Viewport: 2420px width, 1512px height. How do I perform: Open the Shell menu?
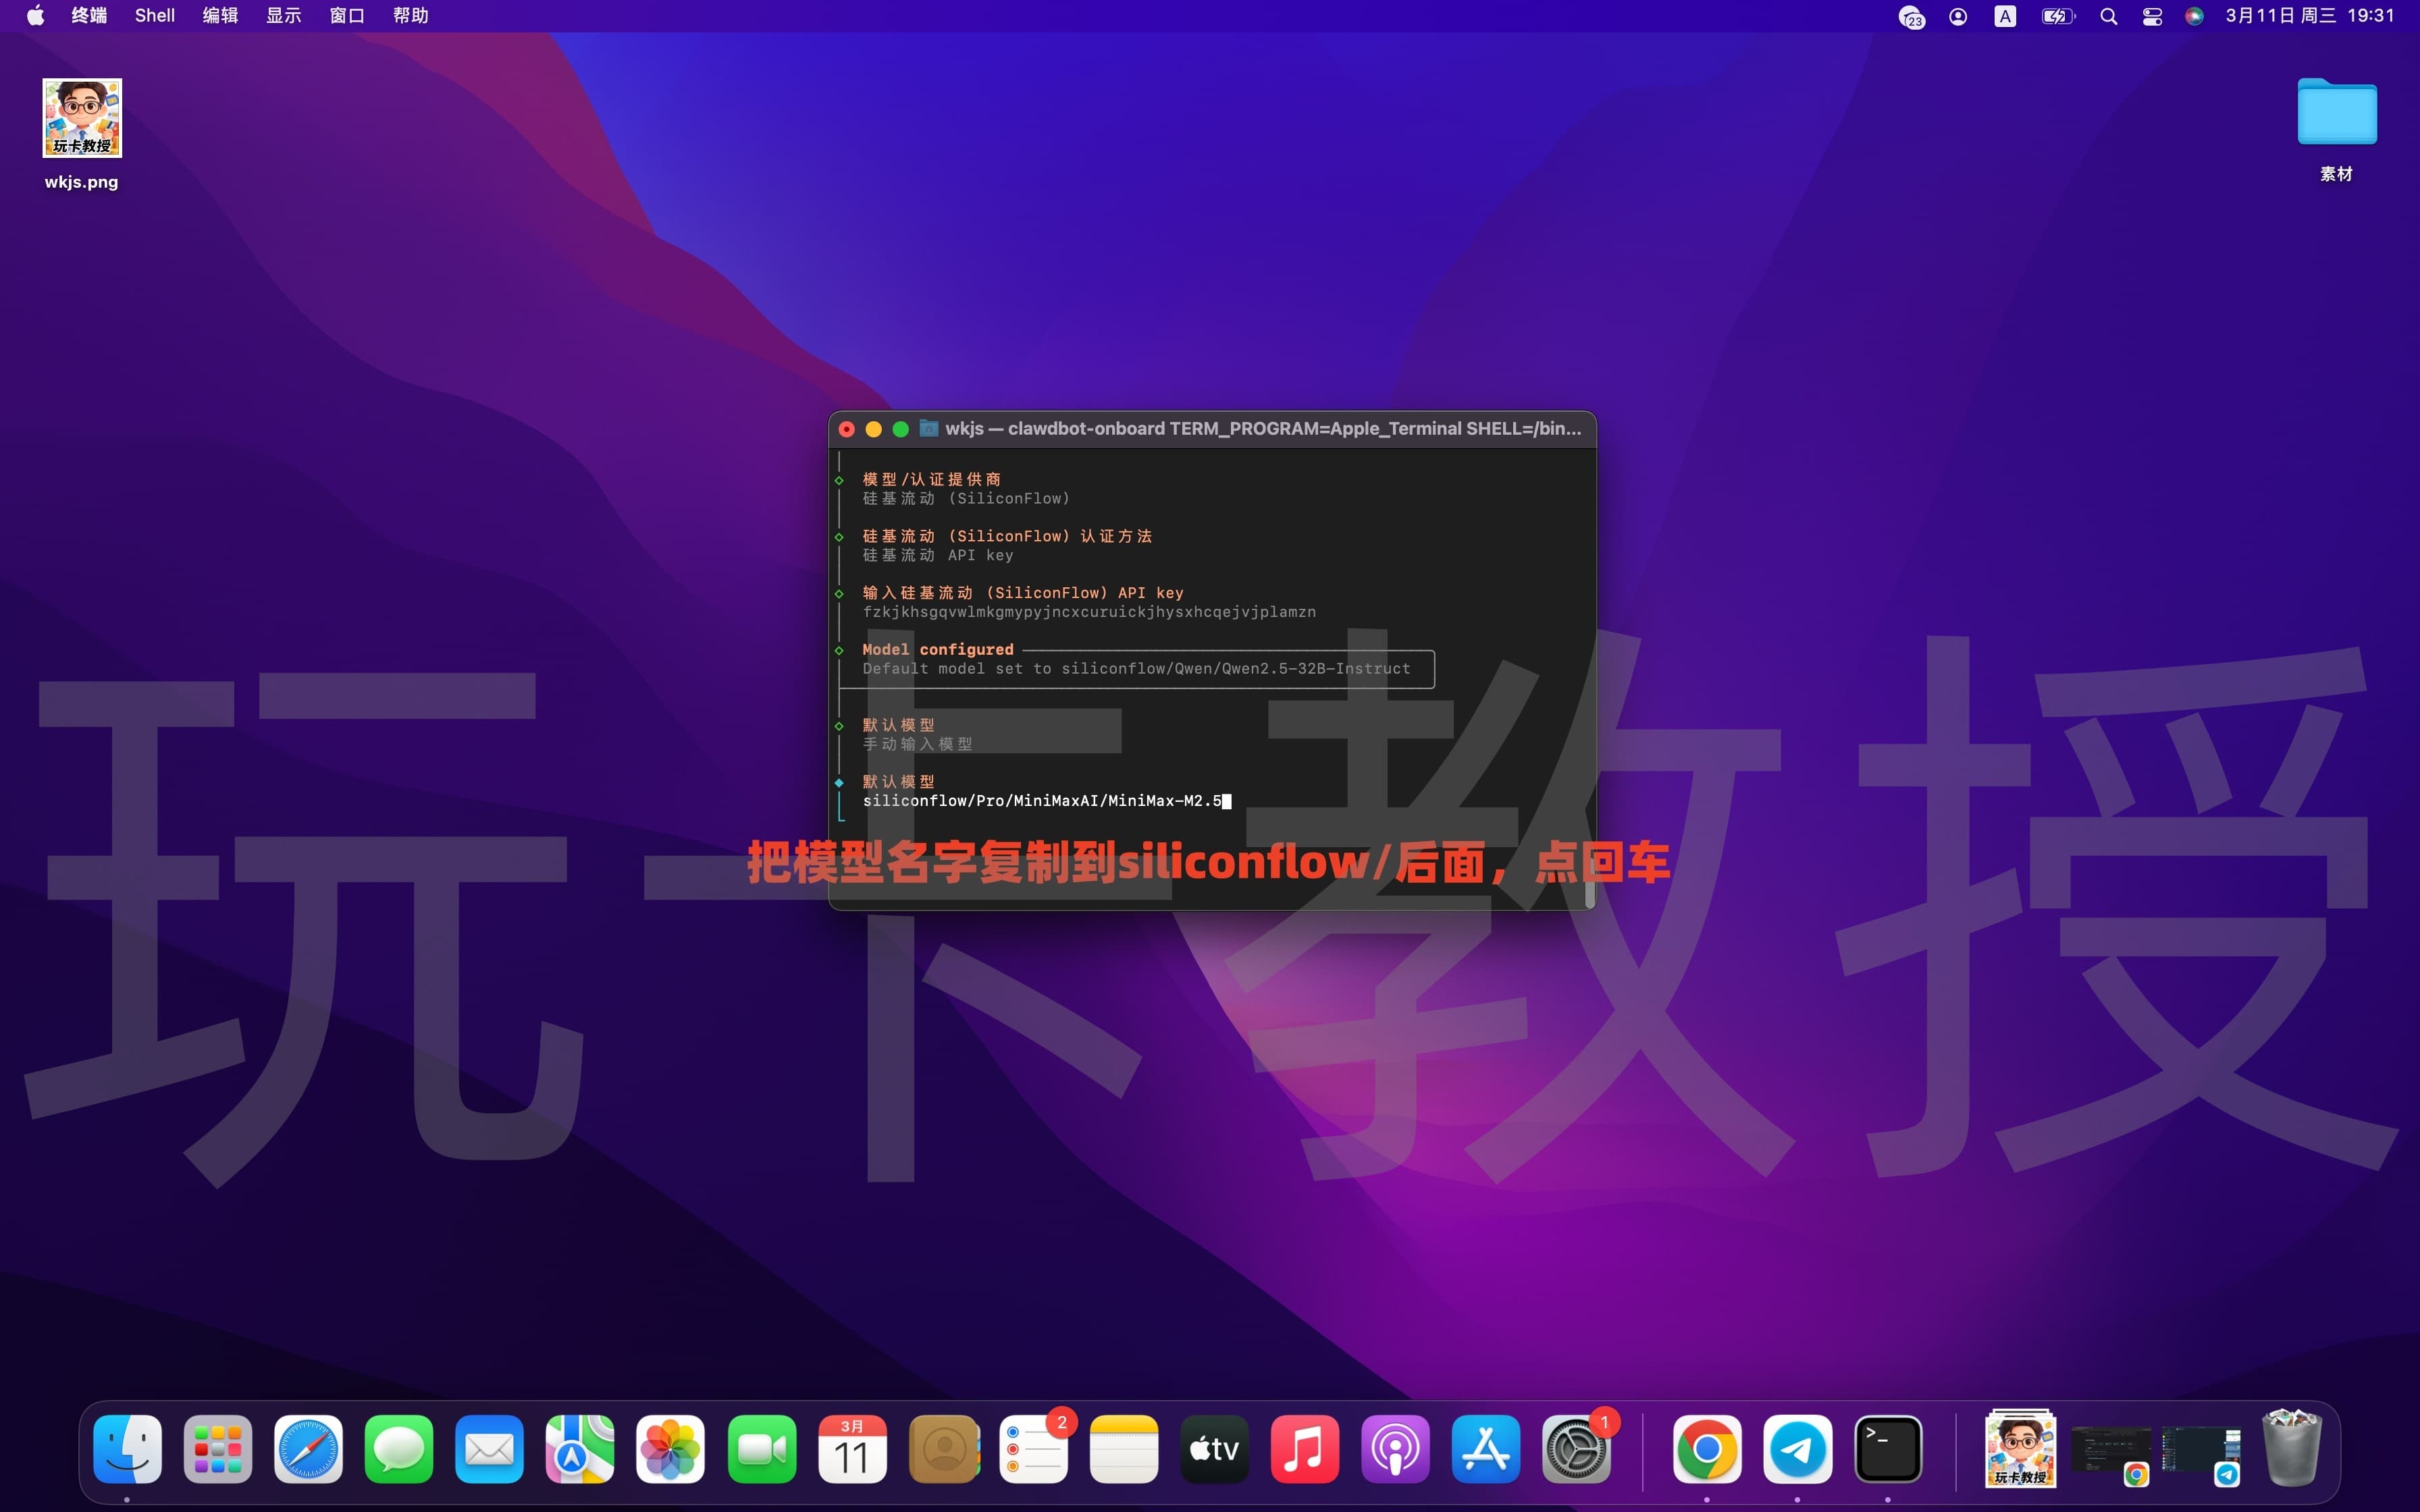154,15
